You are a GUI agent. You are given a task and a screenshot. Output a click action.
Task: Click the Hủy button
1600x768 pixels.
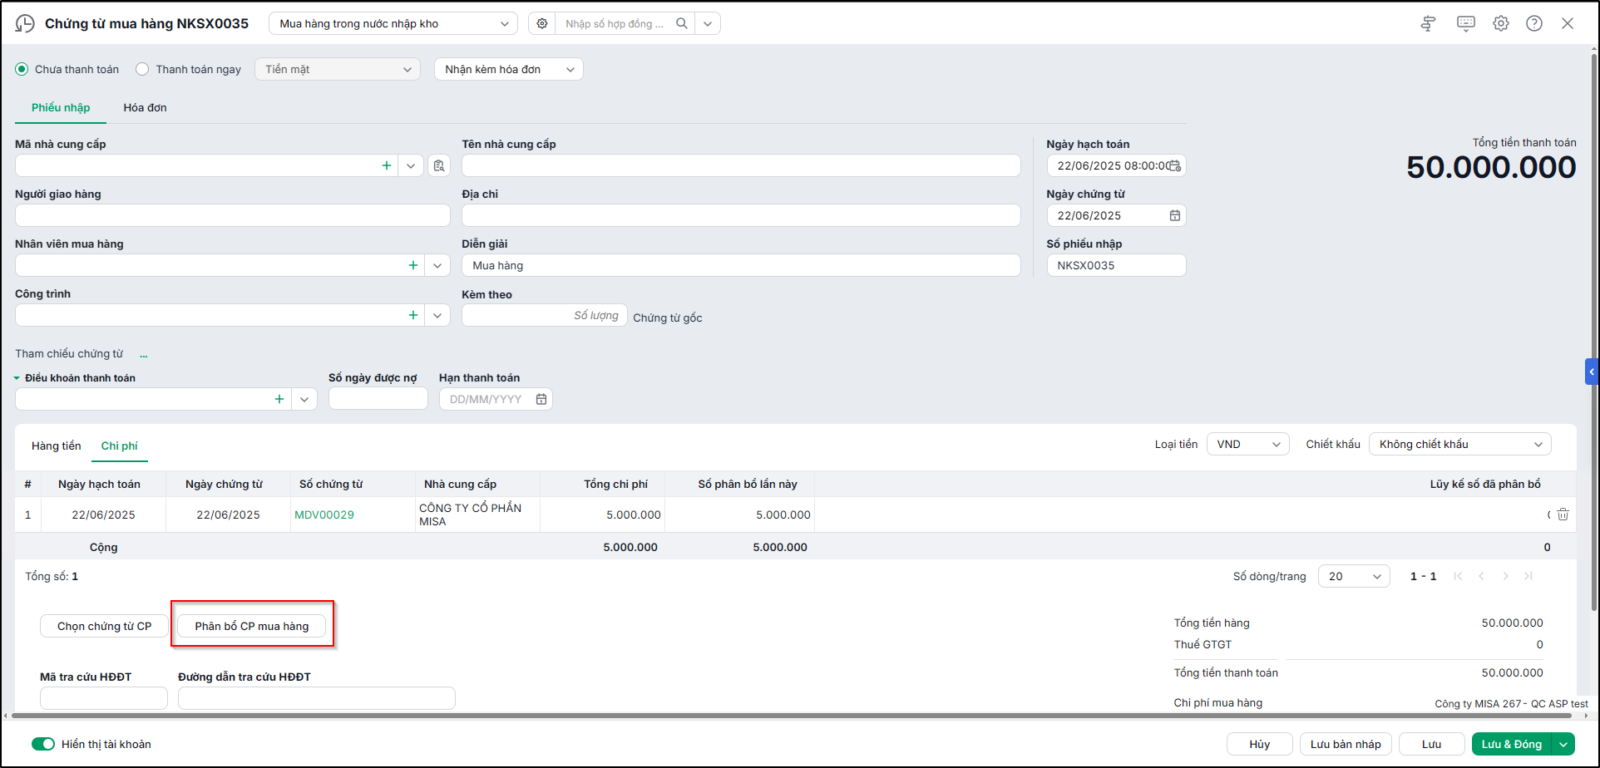[x=1259, y=744]
